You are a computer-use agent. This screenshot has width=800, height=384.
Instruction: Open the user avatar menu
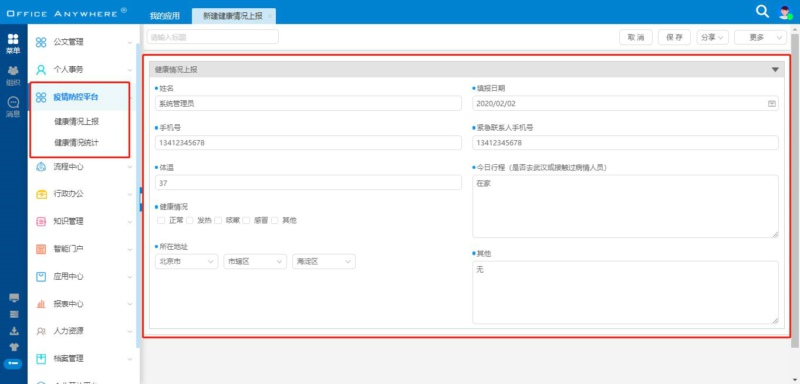pyautogui.click(x=785, y=12)
